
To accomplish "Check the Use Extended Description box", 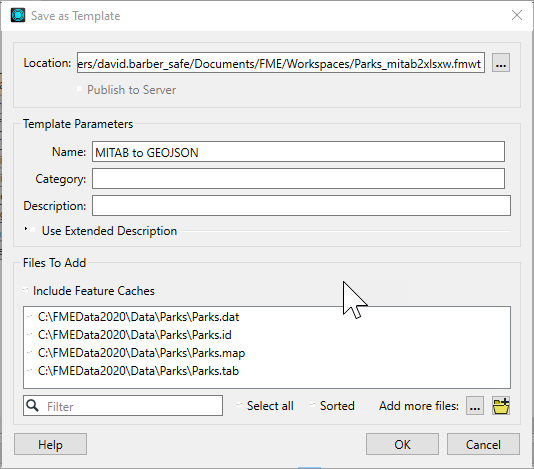I will [x=33, y=230].
